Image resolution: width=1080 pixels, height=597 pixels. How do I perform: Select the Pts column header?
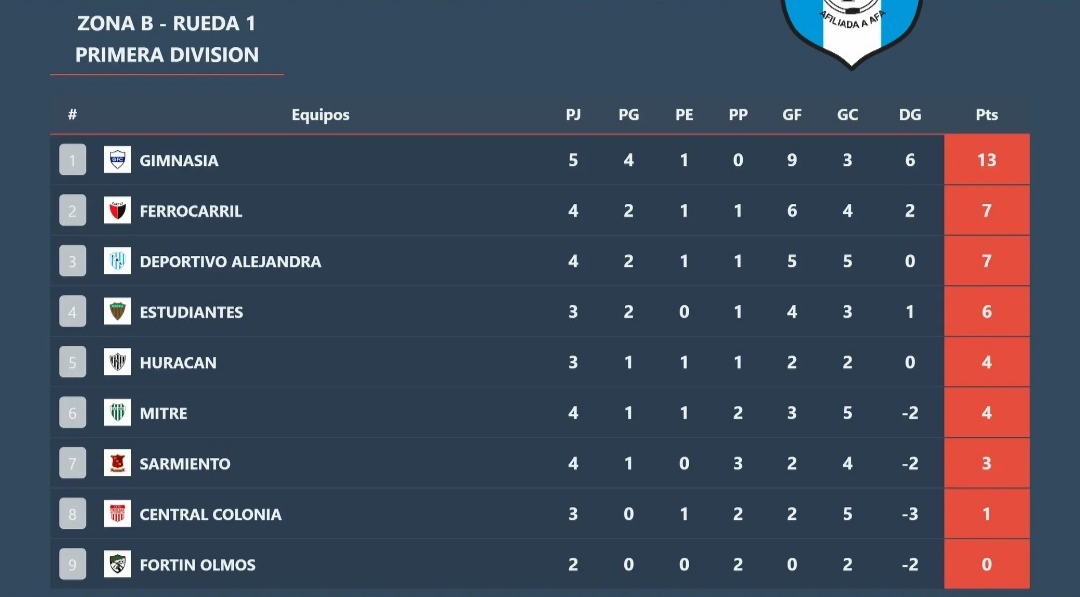[x=986, y=115]
